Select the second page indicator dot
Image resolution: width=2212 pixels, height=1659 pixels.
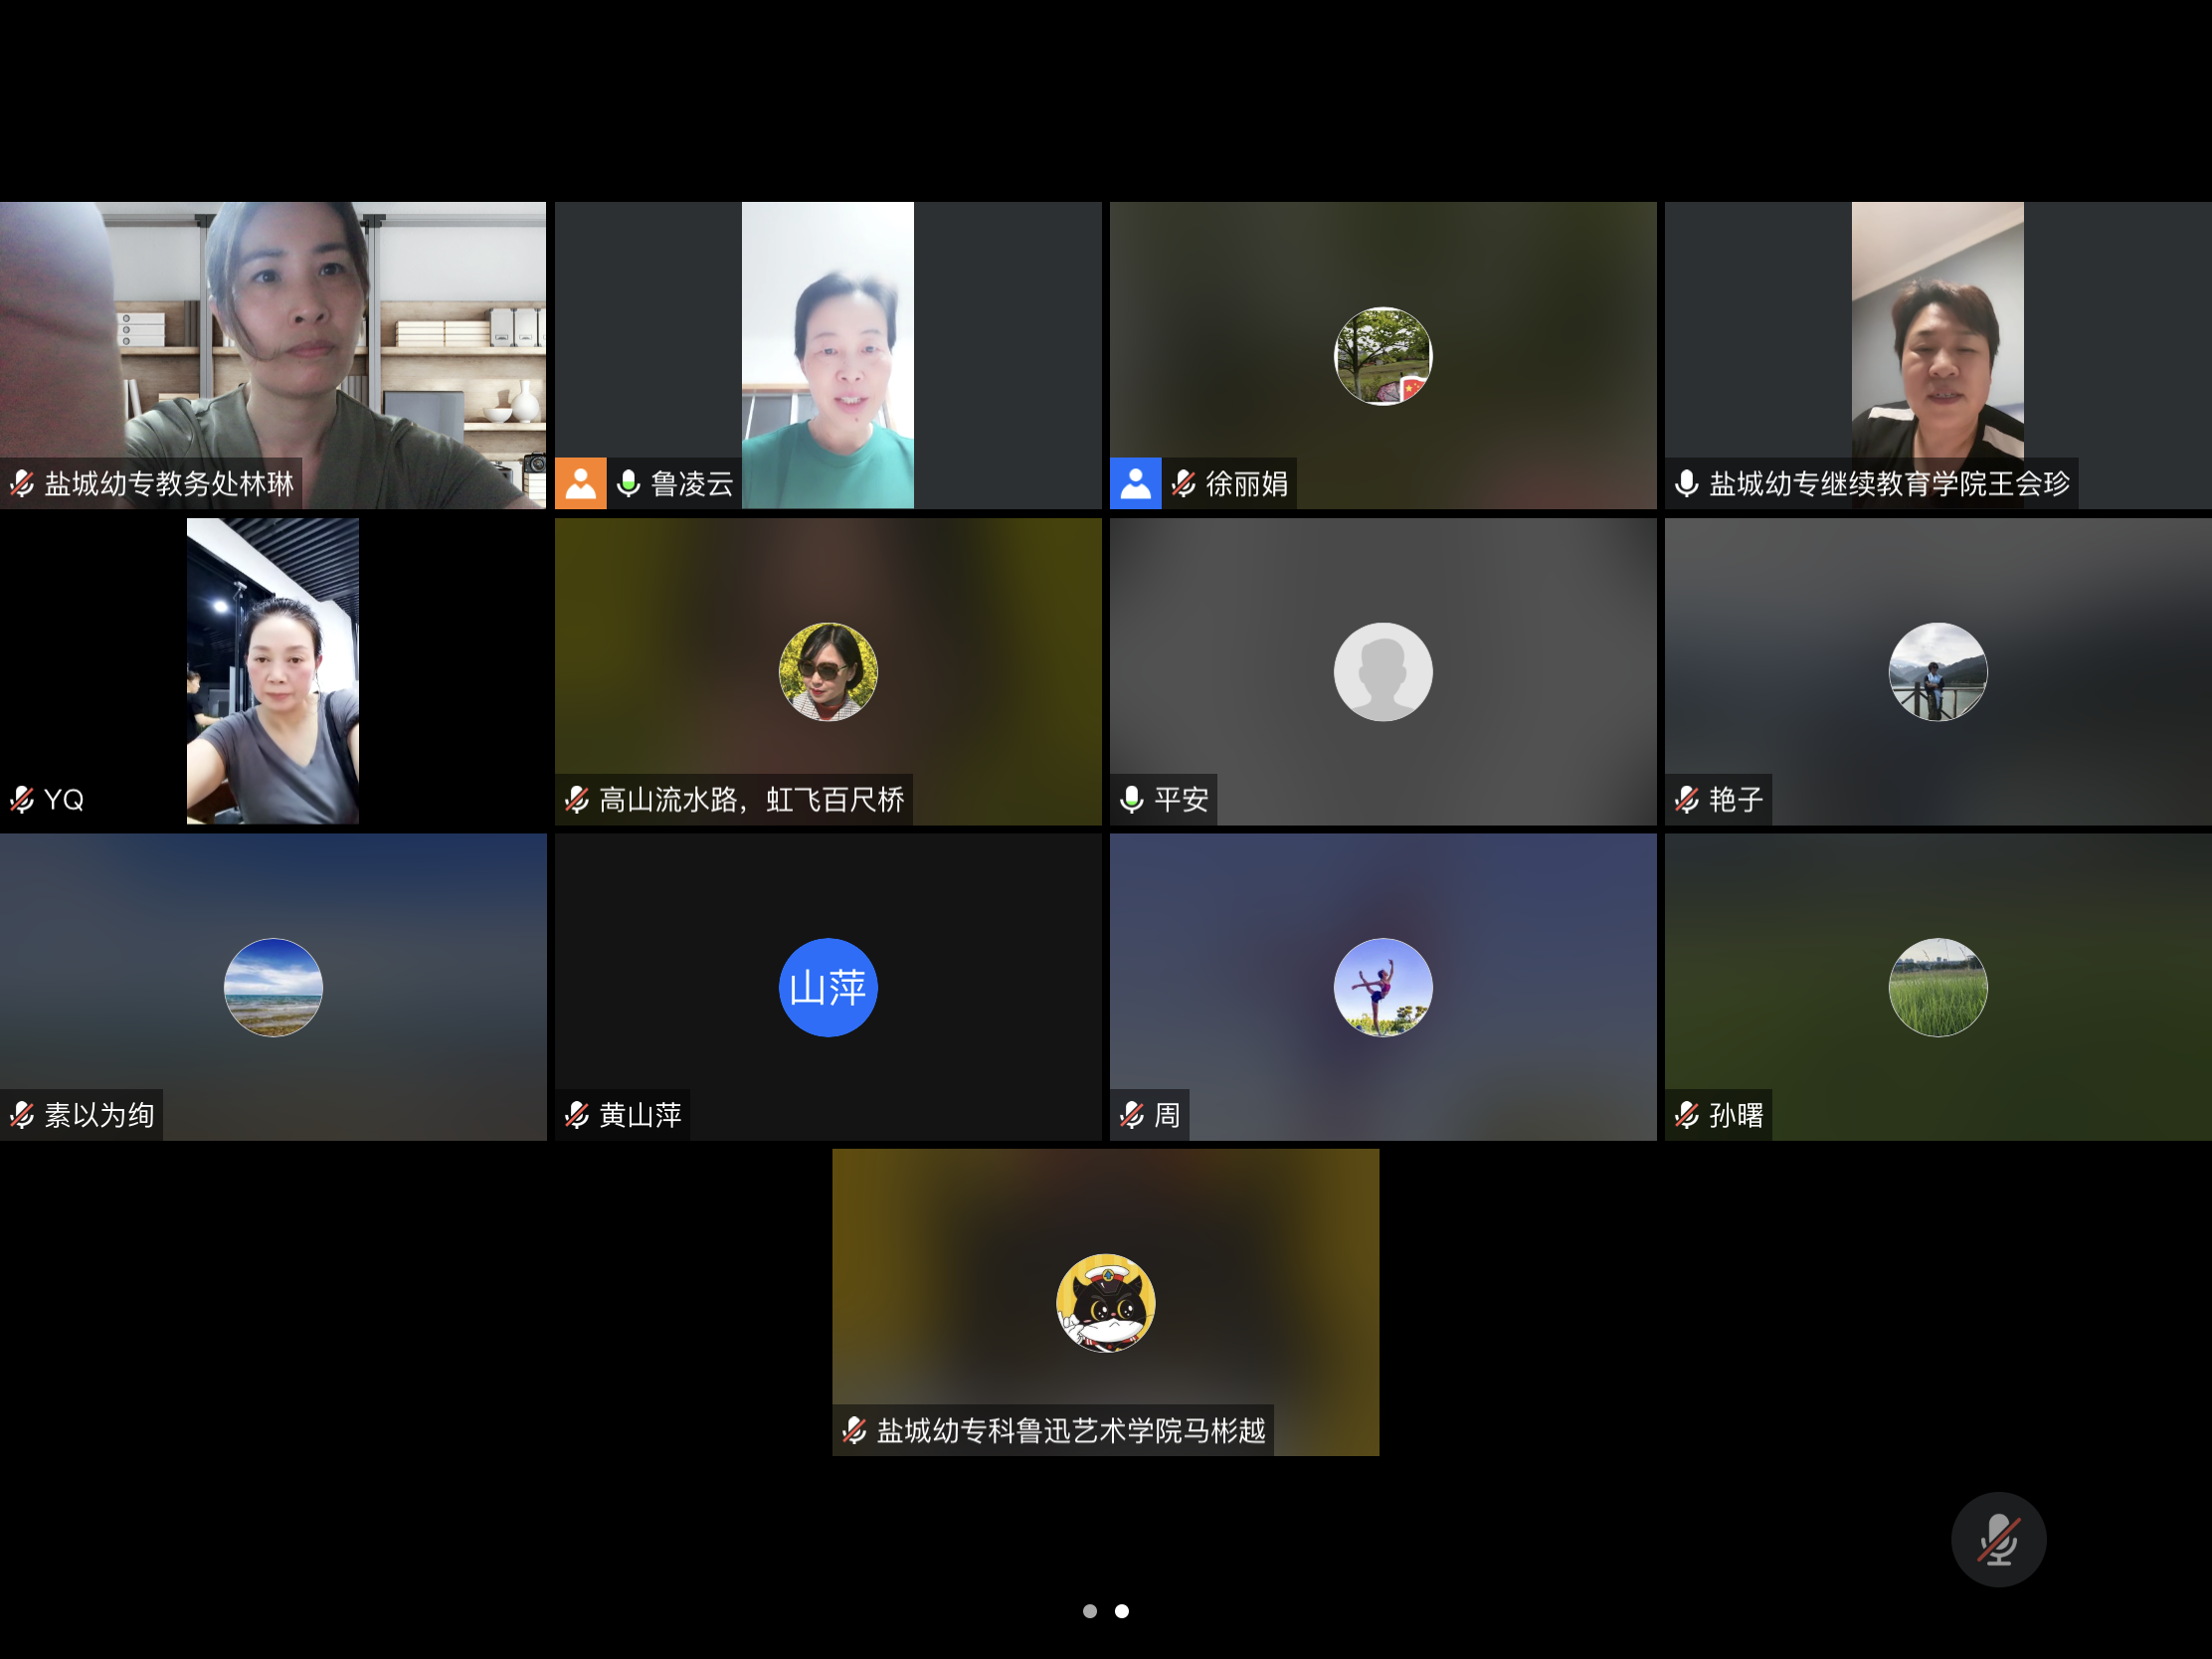pos(1122,1611)
